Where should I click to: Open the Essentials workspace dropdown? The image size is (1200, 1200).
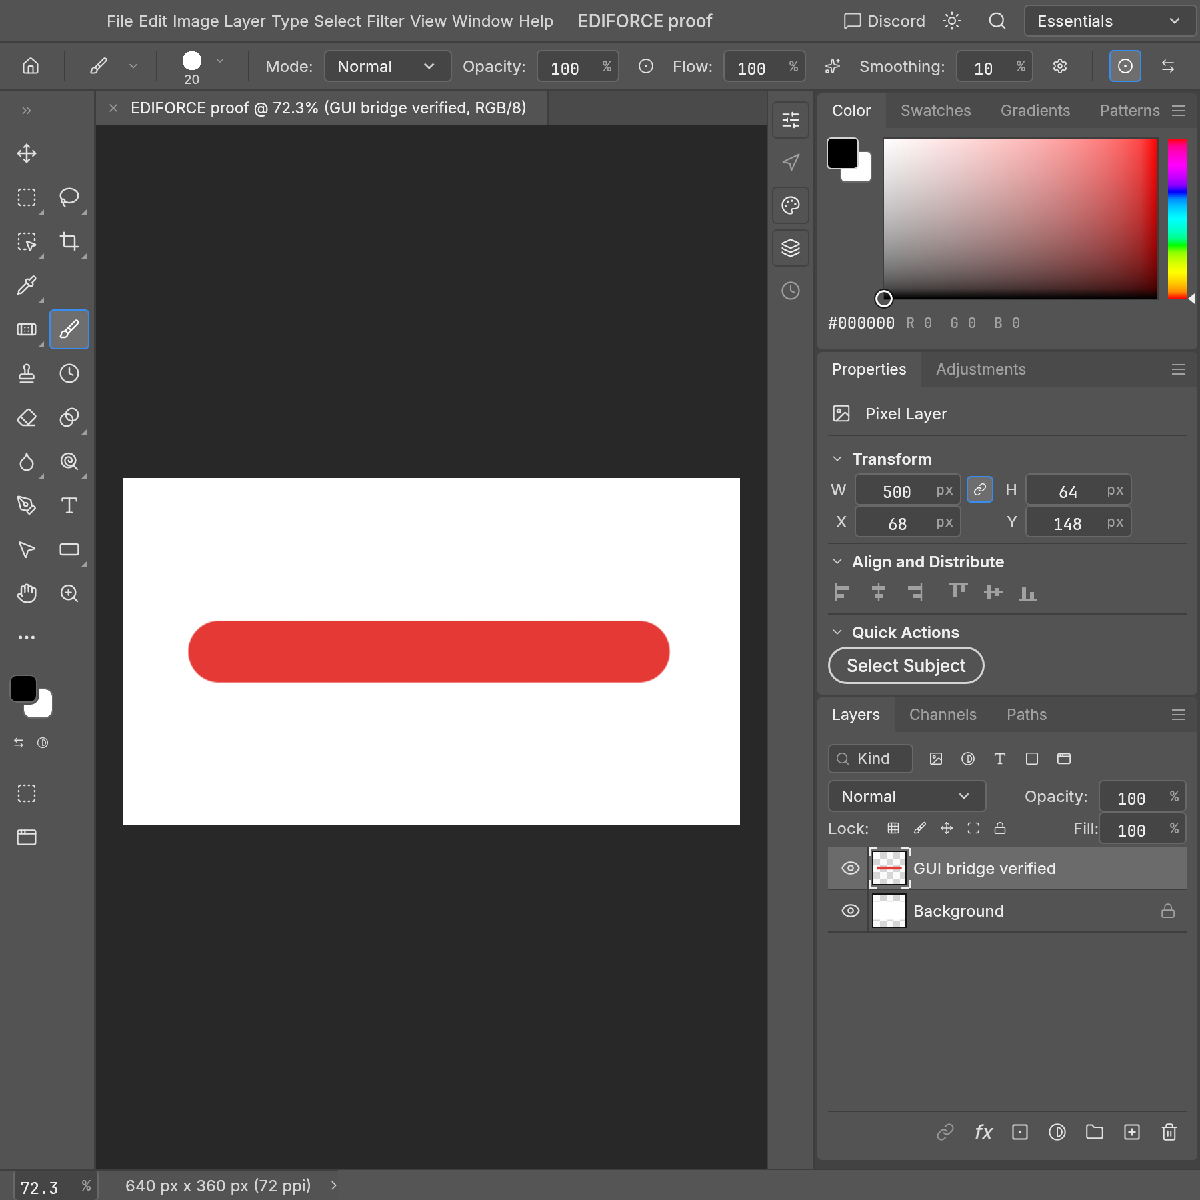[1109, 21]
